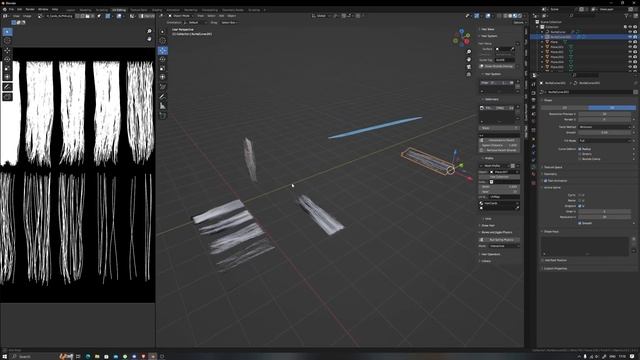Screen dimensions: 640x360
Task: Hide Plane.002 using its eye icon
Action: (630, 52)
